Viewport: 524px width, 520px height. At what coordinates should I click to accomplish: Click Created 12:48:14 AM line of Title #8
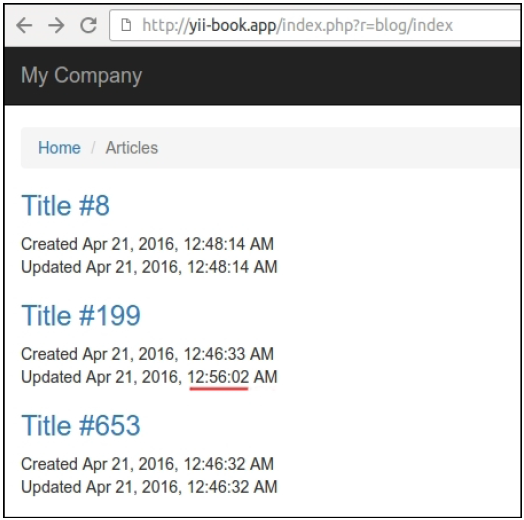[147, 244]
